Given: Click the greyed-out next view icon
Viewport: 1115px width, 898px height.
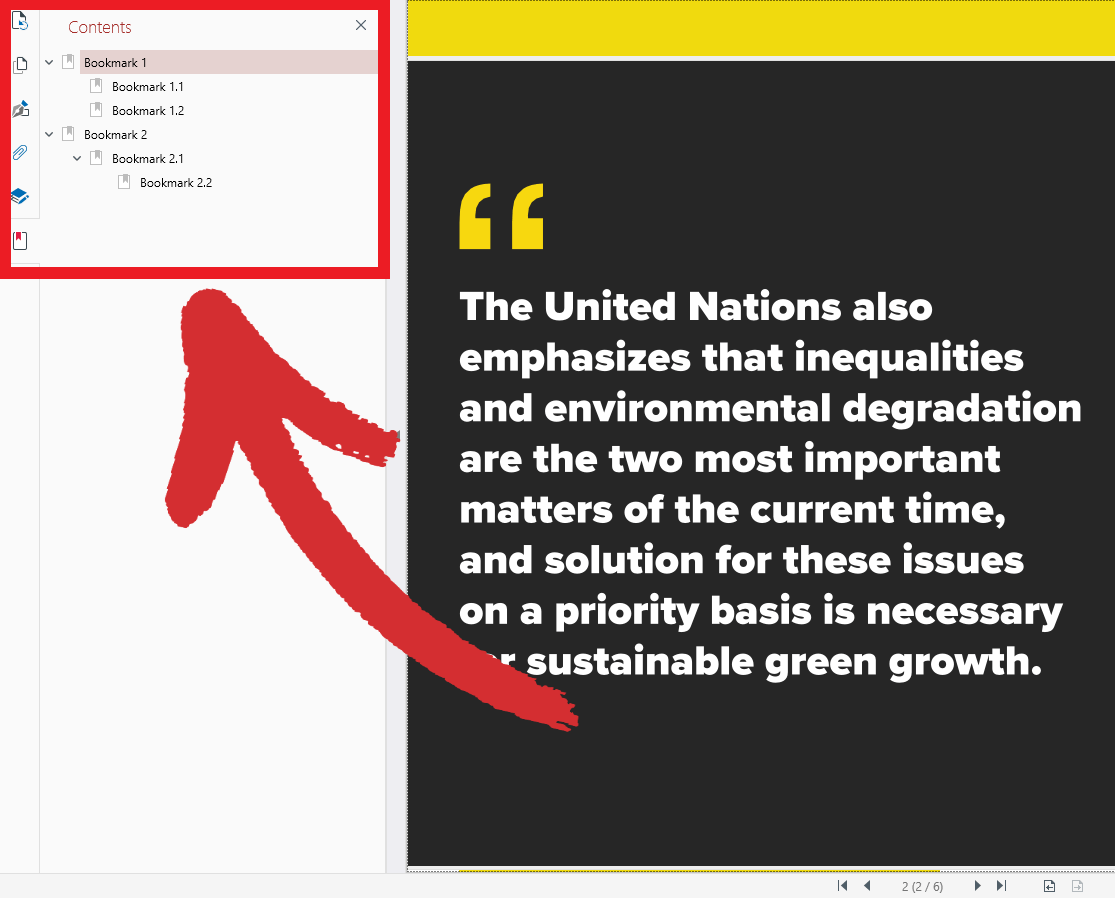Looking at the screenshot, I should (x=1077, y=886).
